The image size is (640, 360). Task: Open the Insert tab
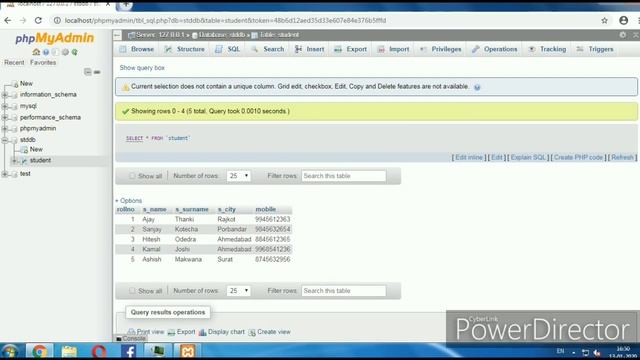point(310,49)
